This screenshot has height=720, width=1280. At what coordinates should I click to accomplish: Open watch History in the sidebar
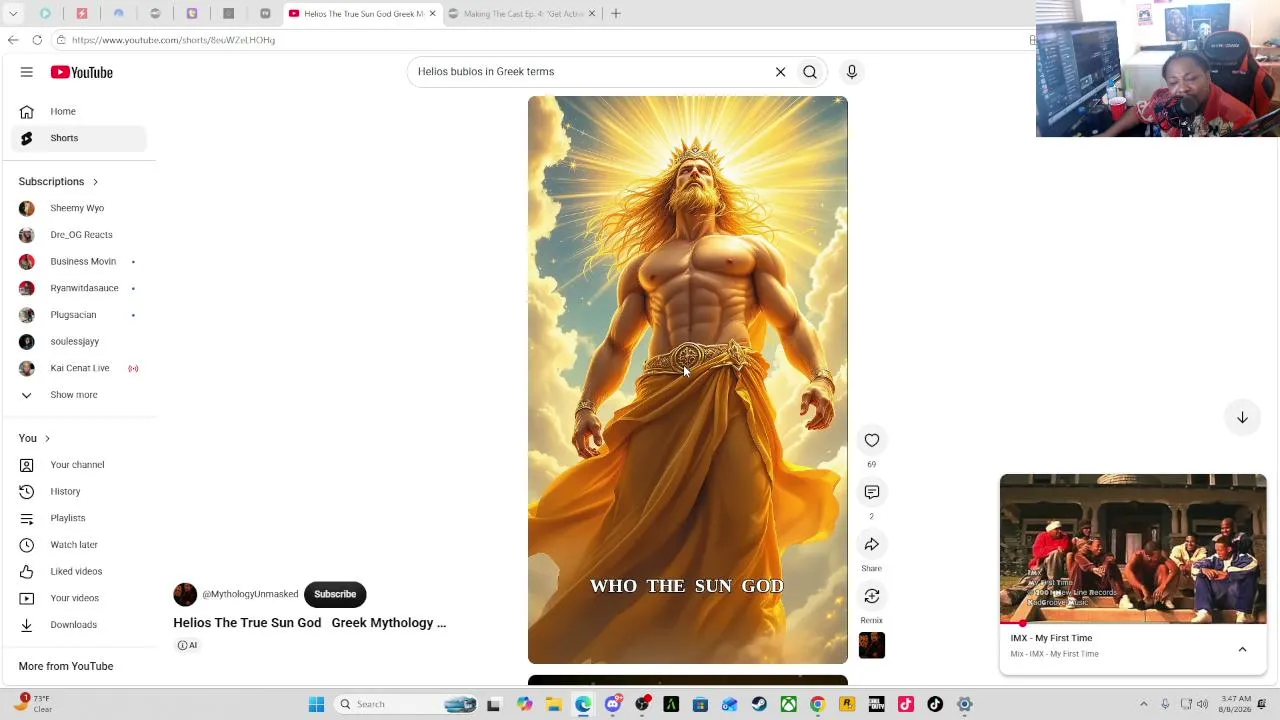point(80,491)
